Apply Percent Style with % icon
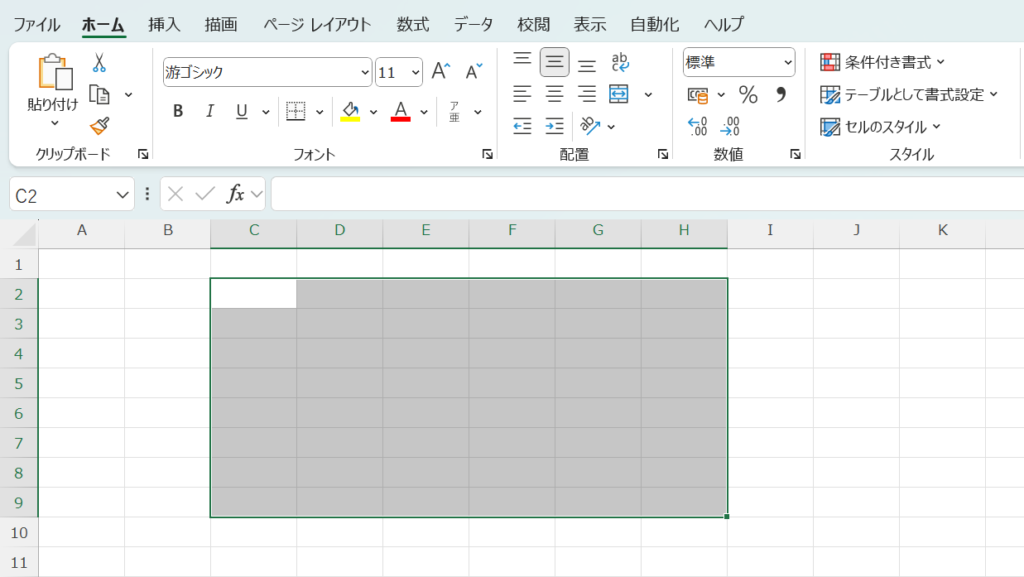Image resolution: width=1024 pixels, height=577 pixels. (x=748, y=95)
